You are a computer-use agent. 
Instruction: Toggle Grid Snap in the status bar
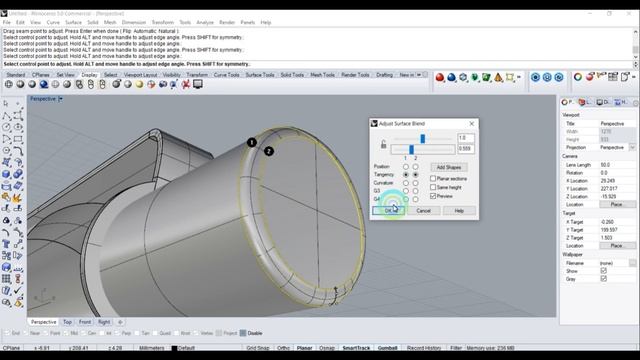(258, 348)
